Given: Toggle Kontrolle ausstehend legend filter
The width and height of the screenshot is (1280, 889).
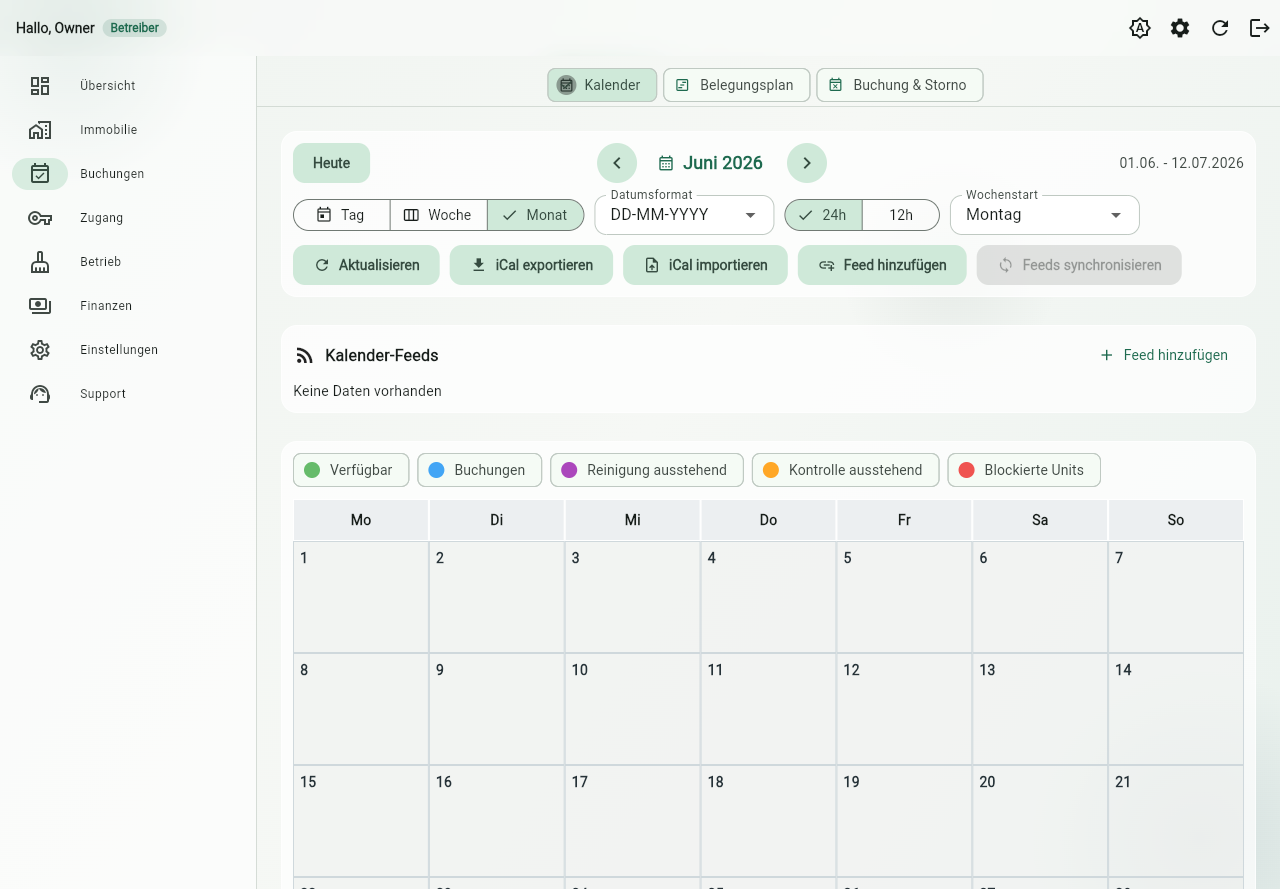Looking at the screenshot, I should tap(845, 470).
